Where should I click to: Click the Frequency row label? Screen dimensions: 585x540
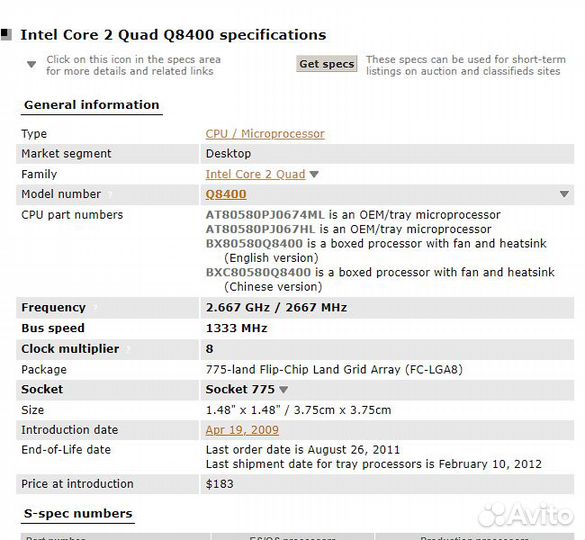pyautogui.click(x=53, y=308)
